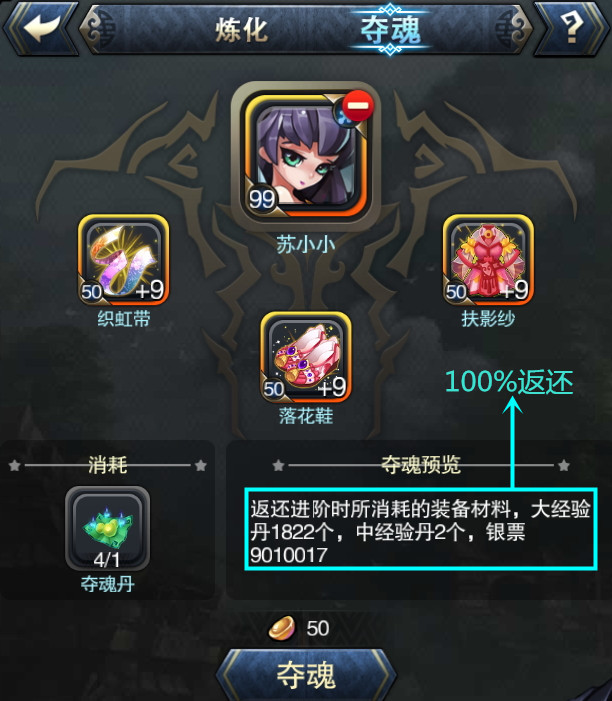The image size is (612, 701).
Task: Click the back arrow icon
Action: coord(41,28)
